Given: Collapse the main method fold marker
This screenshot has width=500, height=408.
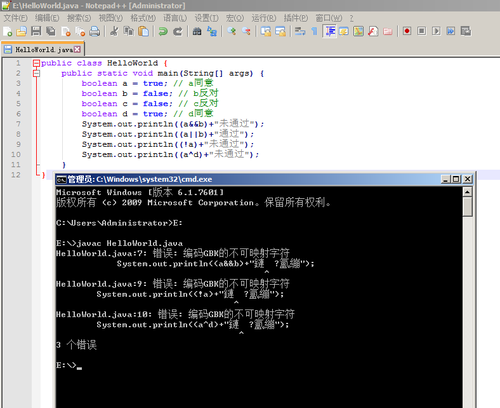Looking at the screenshot, I should tap(36, 73).
